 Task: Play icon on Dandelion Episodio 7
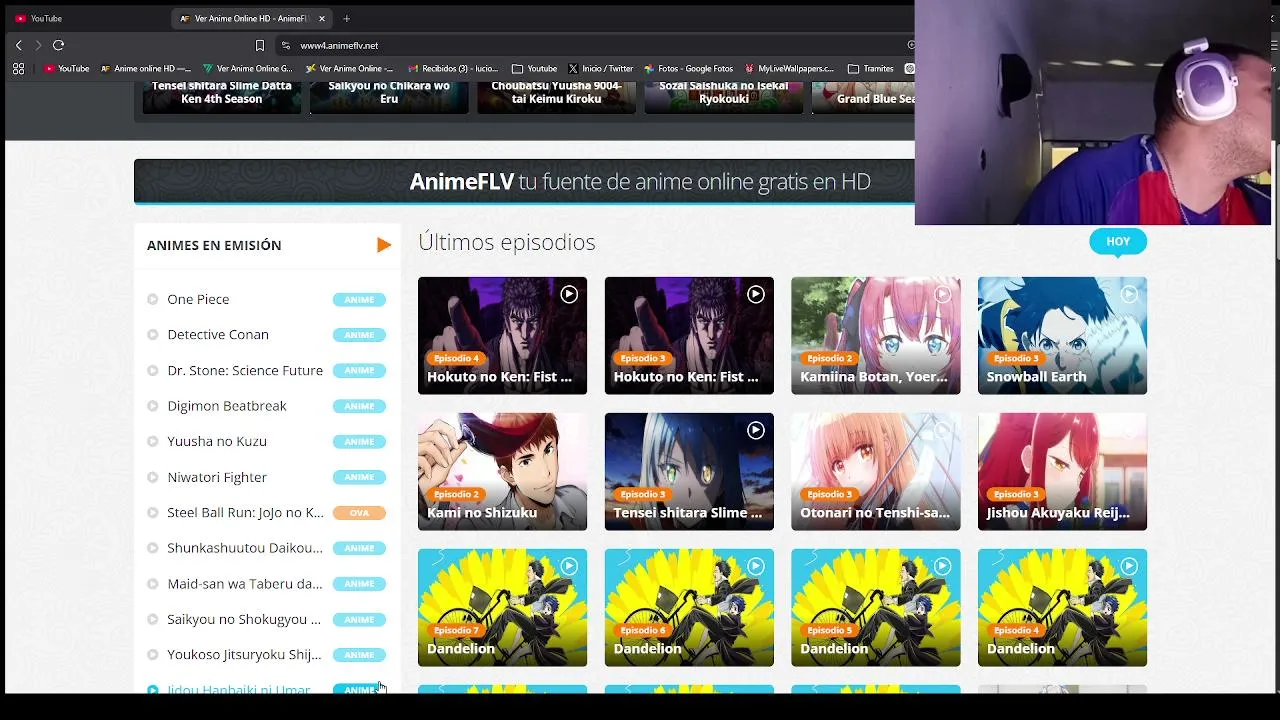click(569, 566)
